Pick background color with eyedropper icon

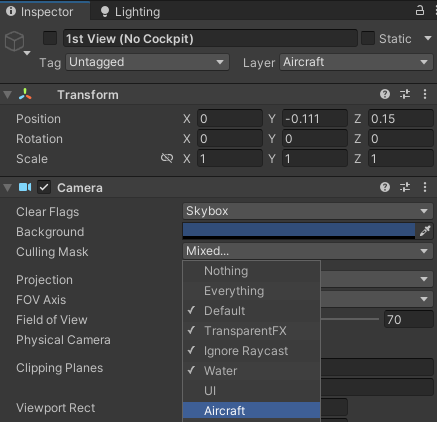pos(425,231)
